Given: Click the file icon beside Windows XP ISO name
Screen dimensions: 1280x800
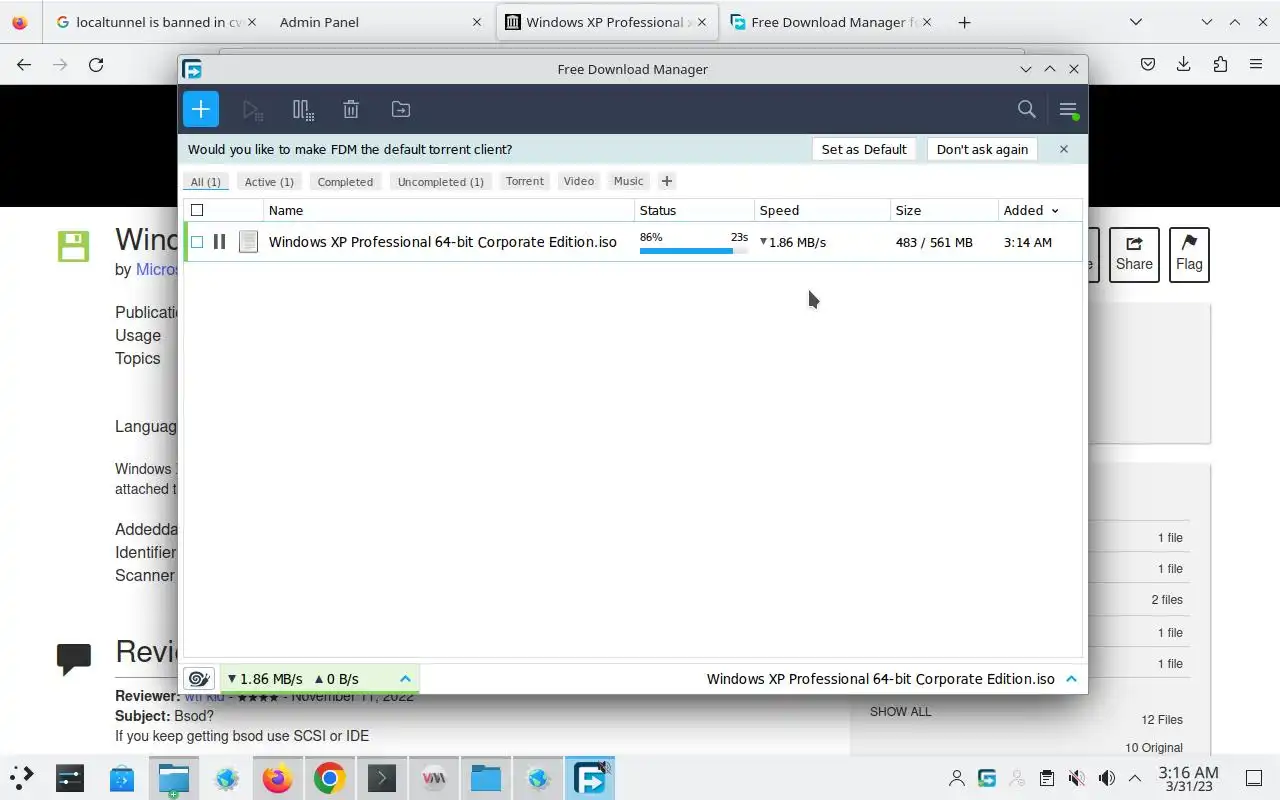Looking at the screenshot, I should click(x=248, y=242).
